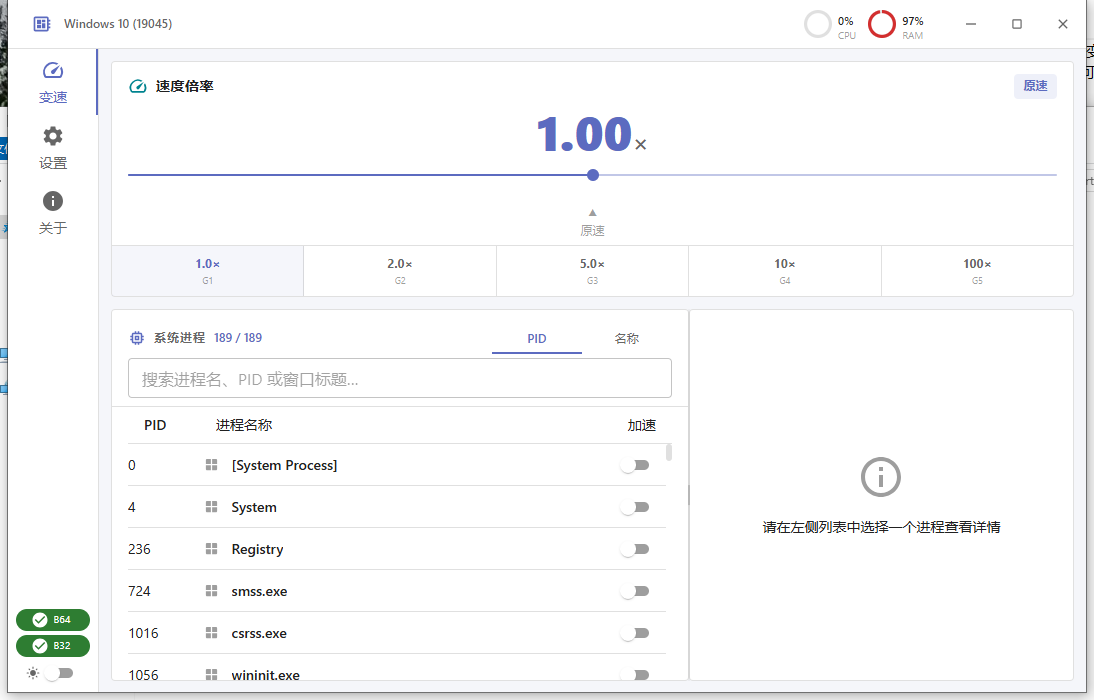Sort process list by PID tab
Viewport: 1094px width, 700px height.
(537, 338)
